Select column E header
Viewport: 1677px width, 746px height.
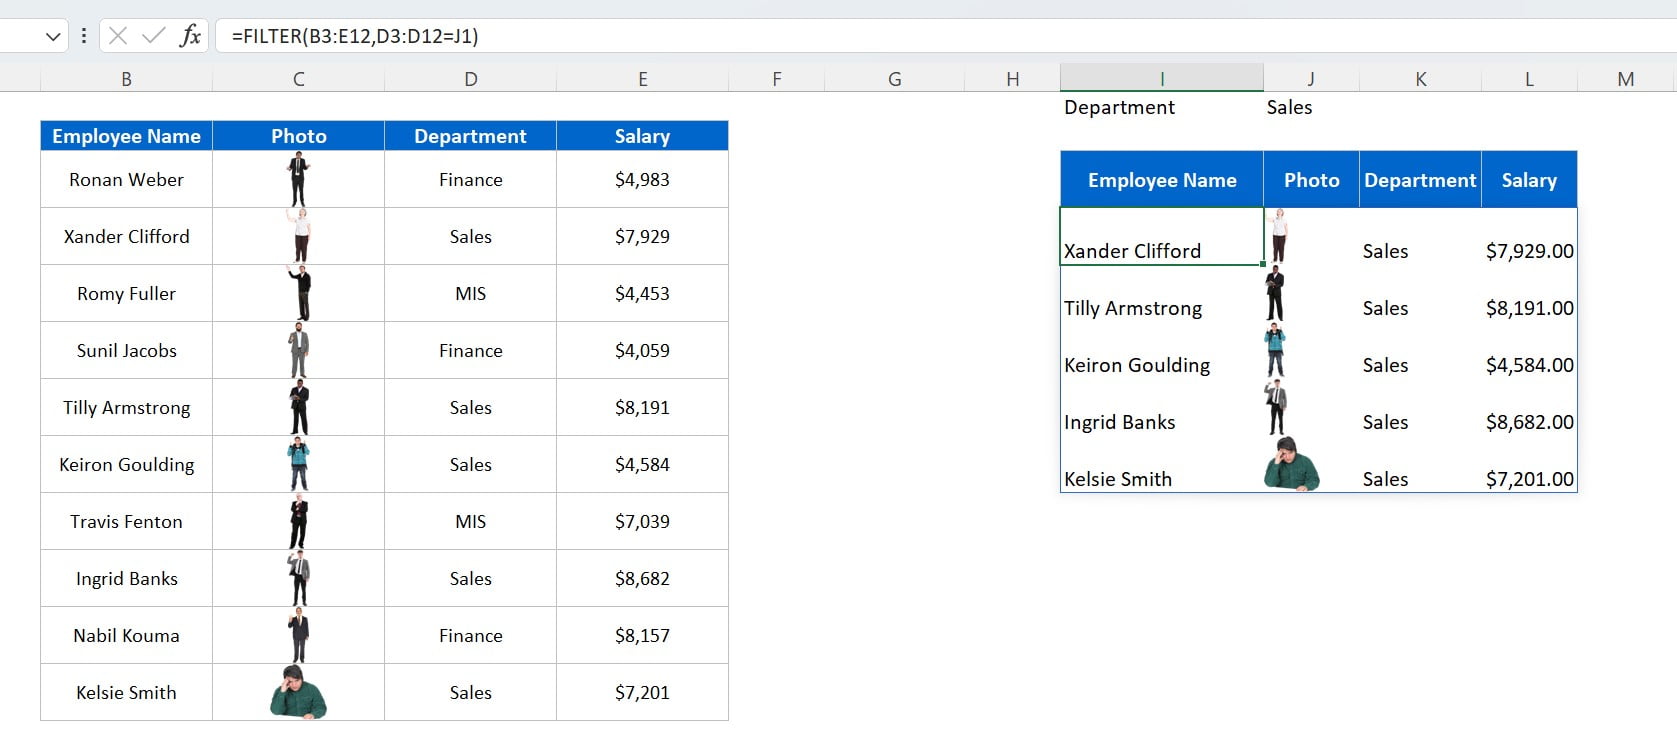pos(643,79)
